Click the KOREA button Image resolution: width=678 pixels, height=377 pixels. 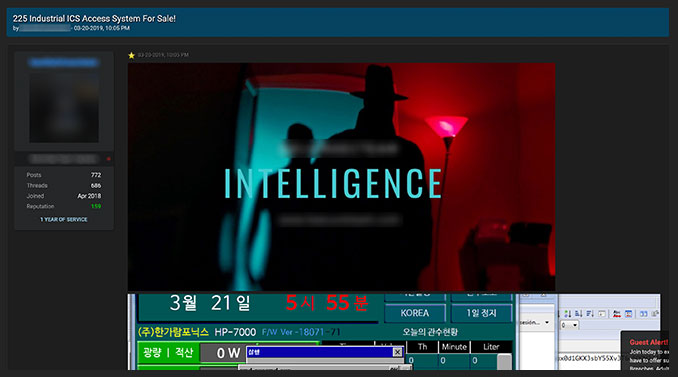[x=415, y=313]
